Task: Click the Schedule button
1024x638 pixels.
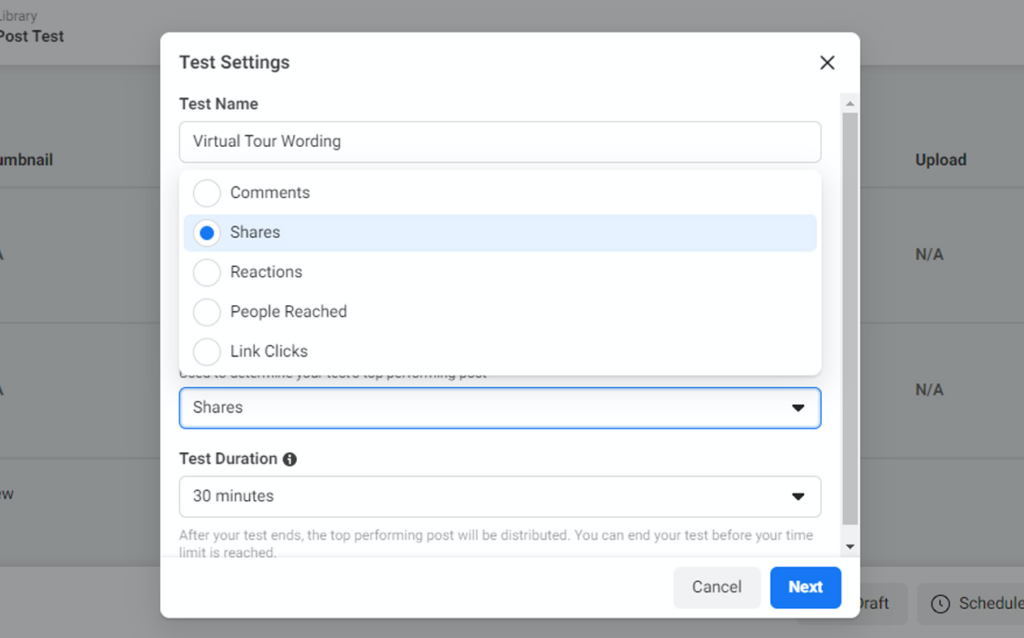Action: 975,604
